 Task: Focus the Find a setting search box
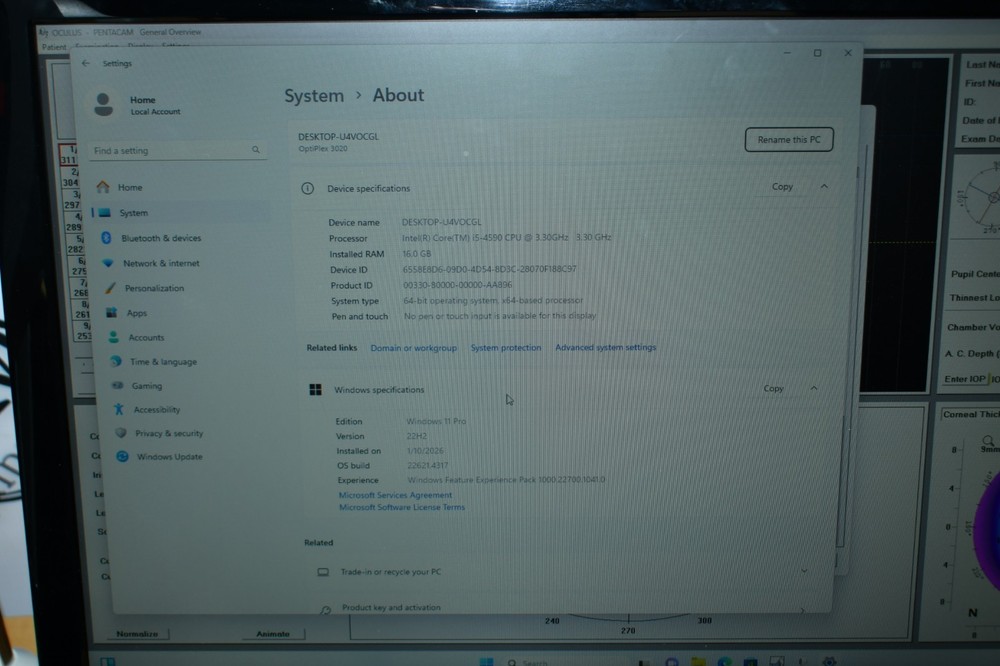click(x=177, y=151)
